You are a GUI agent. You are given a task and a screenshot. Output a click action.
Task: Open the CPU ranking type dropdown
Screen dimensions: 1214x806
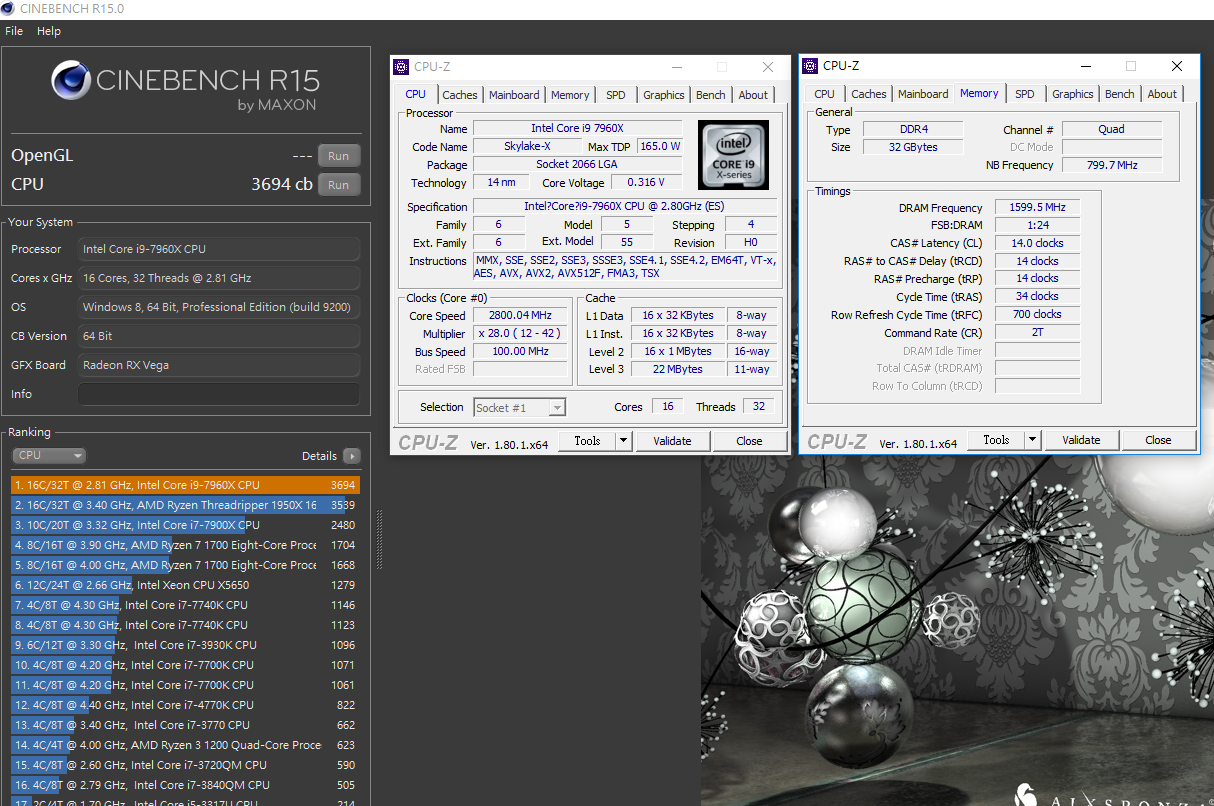[x=49, y=456]
